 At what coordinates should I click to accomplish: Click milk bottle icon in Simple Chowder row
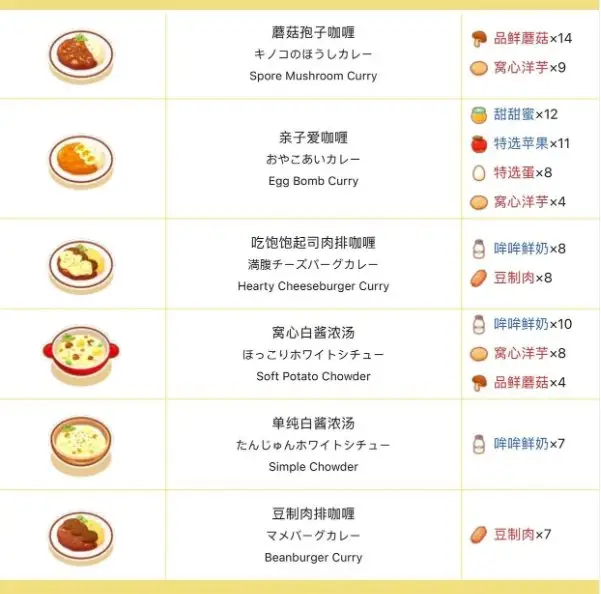point(480,444)
